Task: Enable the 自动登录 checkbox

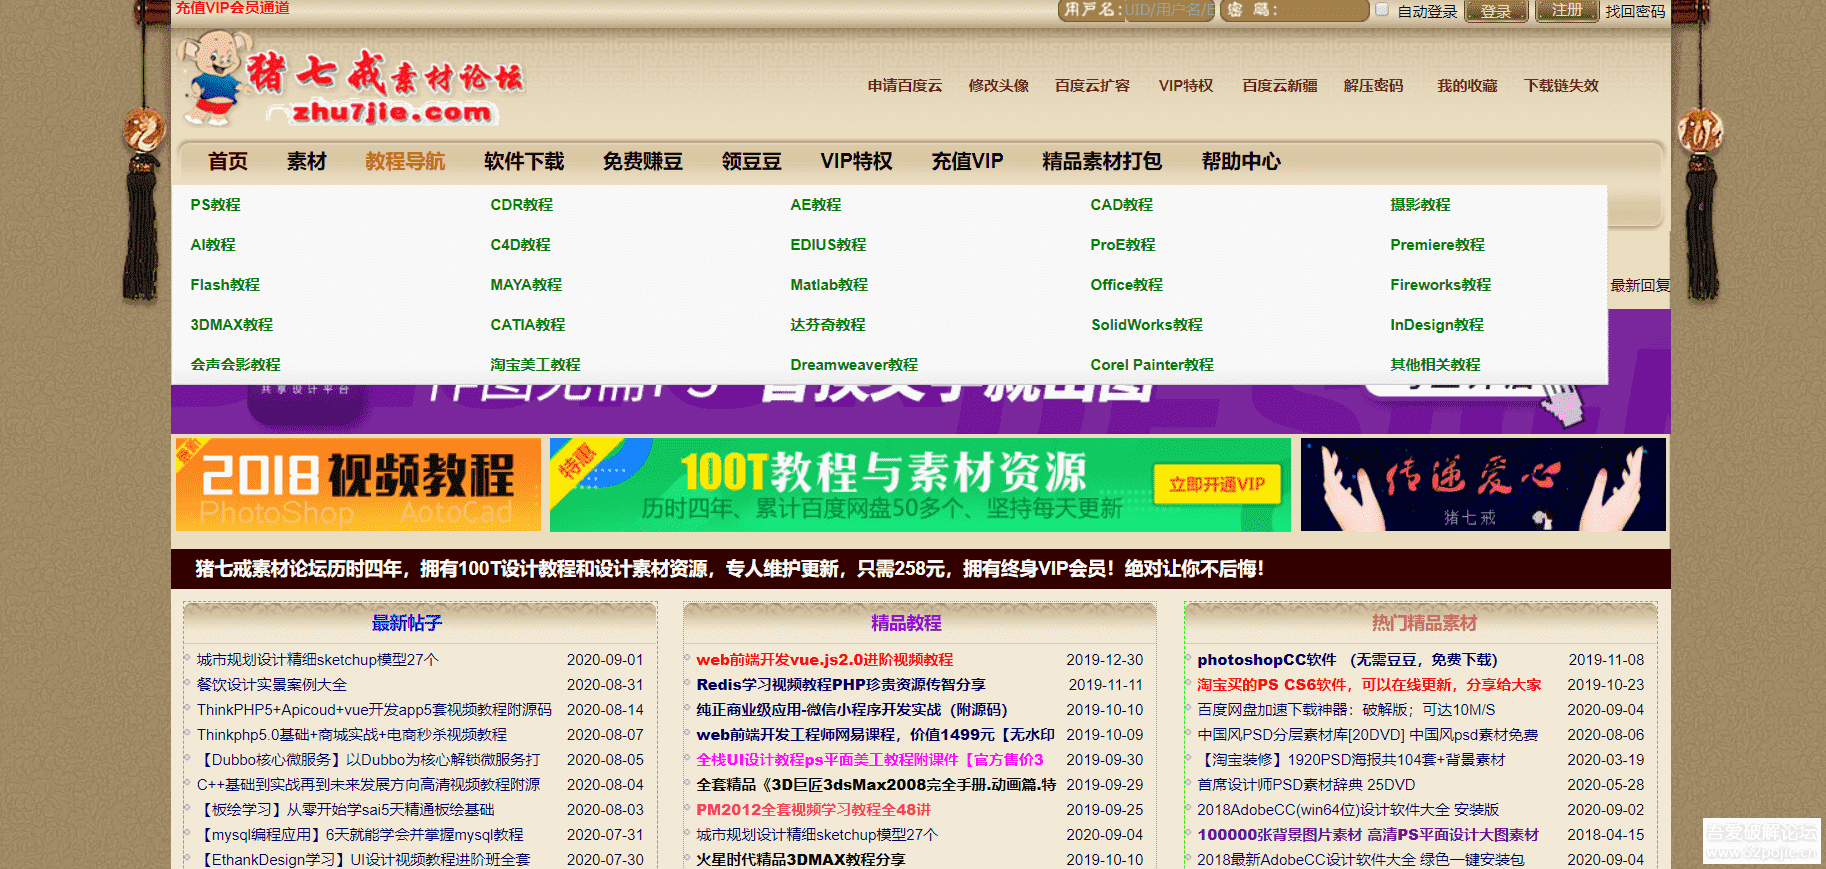Action: (x=1382, y=10)
